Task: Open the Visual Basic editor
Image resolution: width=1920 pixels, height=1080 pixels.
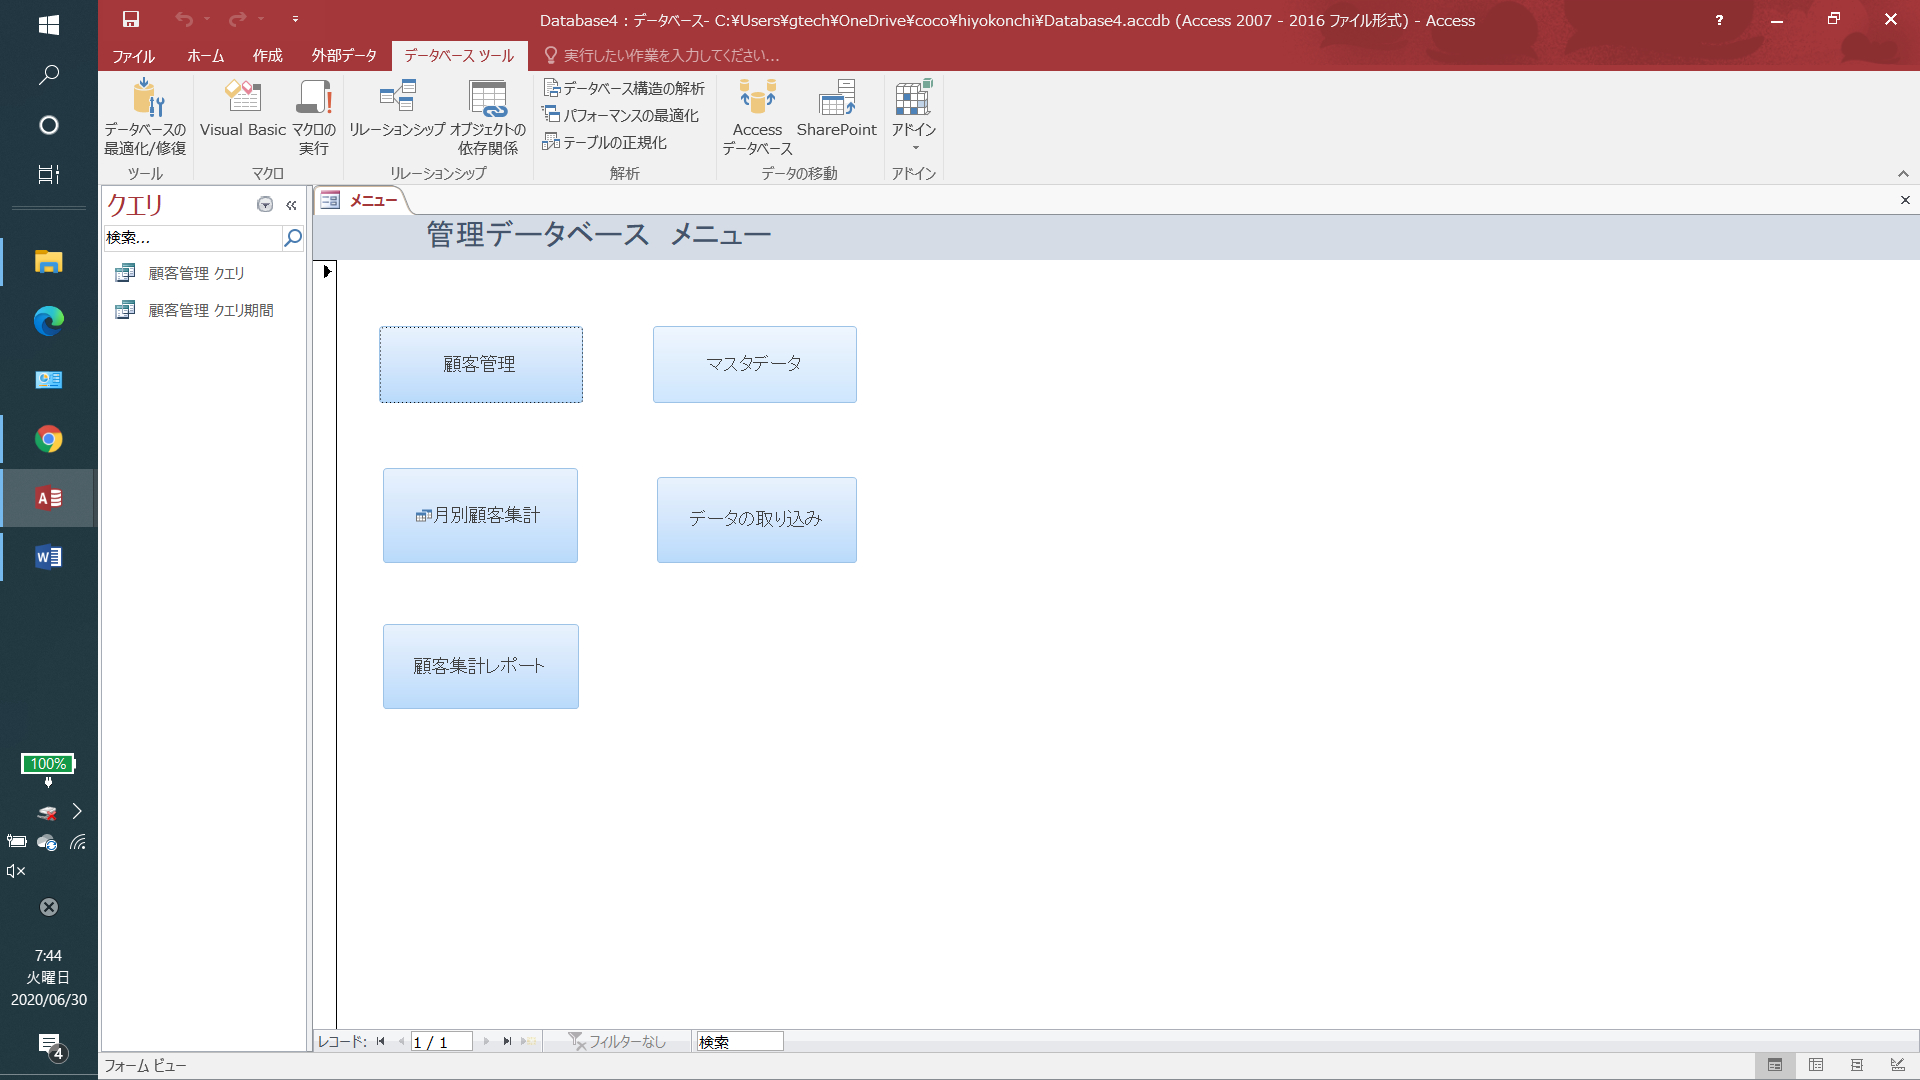Action: tap(243, 100)
